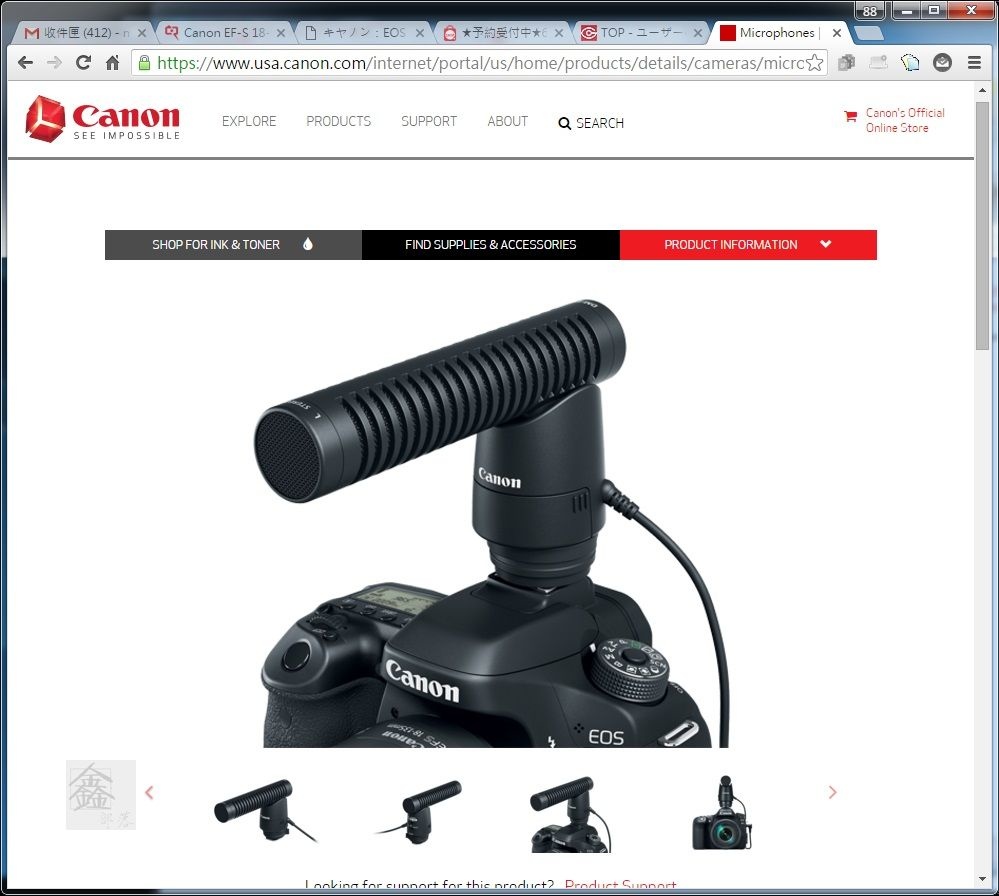Maximize the Chrome window
The width and height of the screenshot is (999, 896).
point(934,11)
